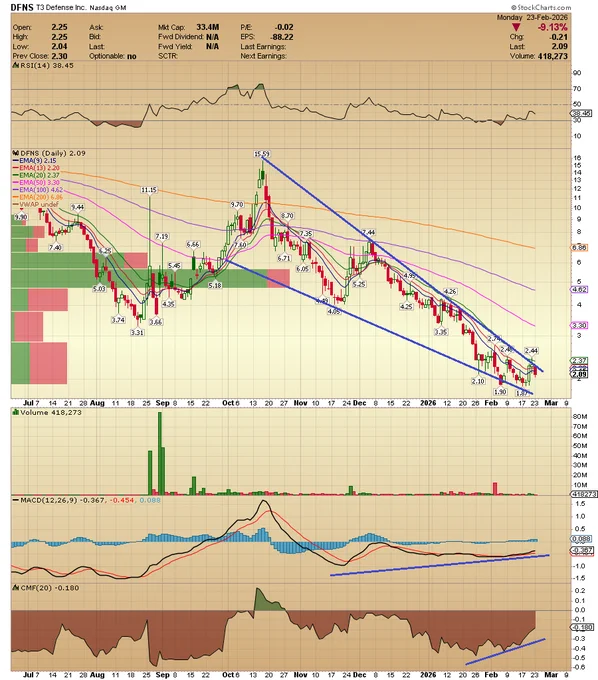Click the 15.59 peak price label

click(262, 154)
